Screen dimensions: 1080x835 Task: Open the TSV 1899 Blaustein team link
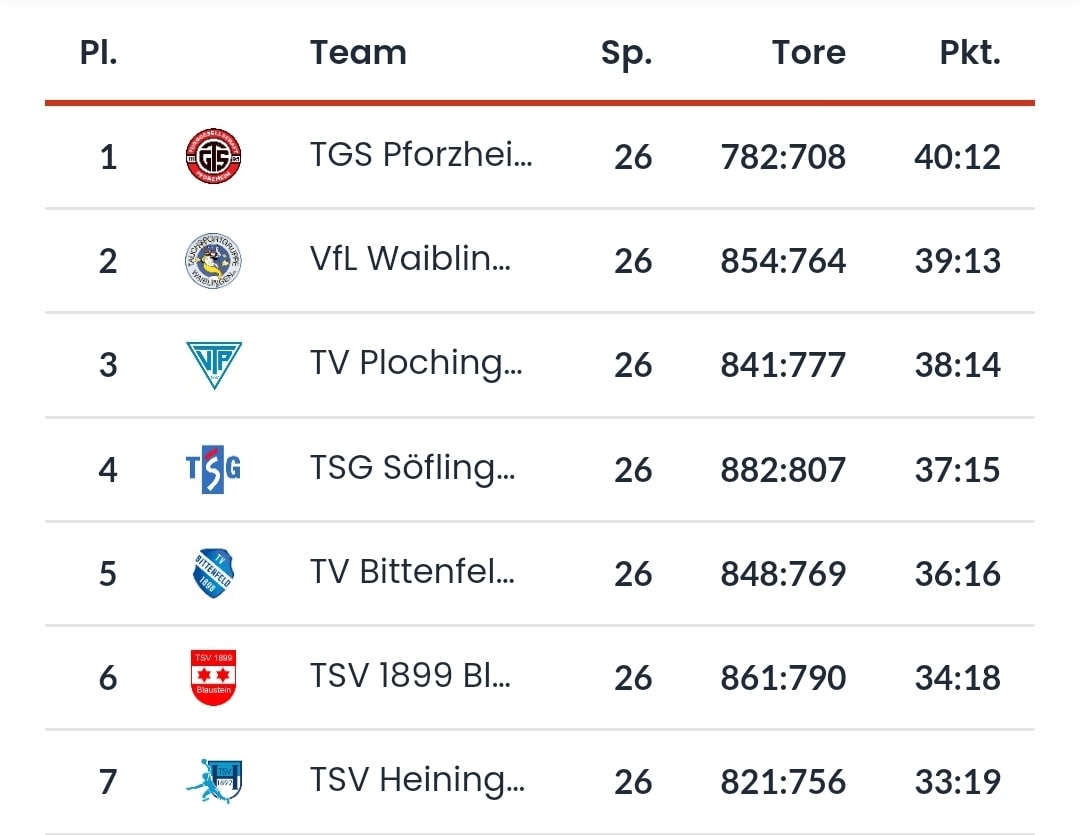(410, 677)
